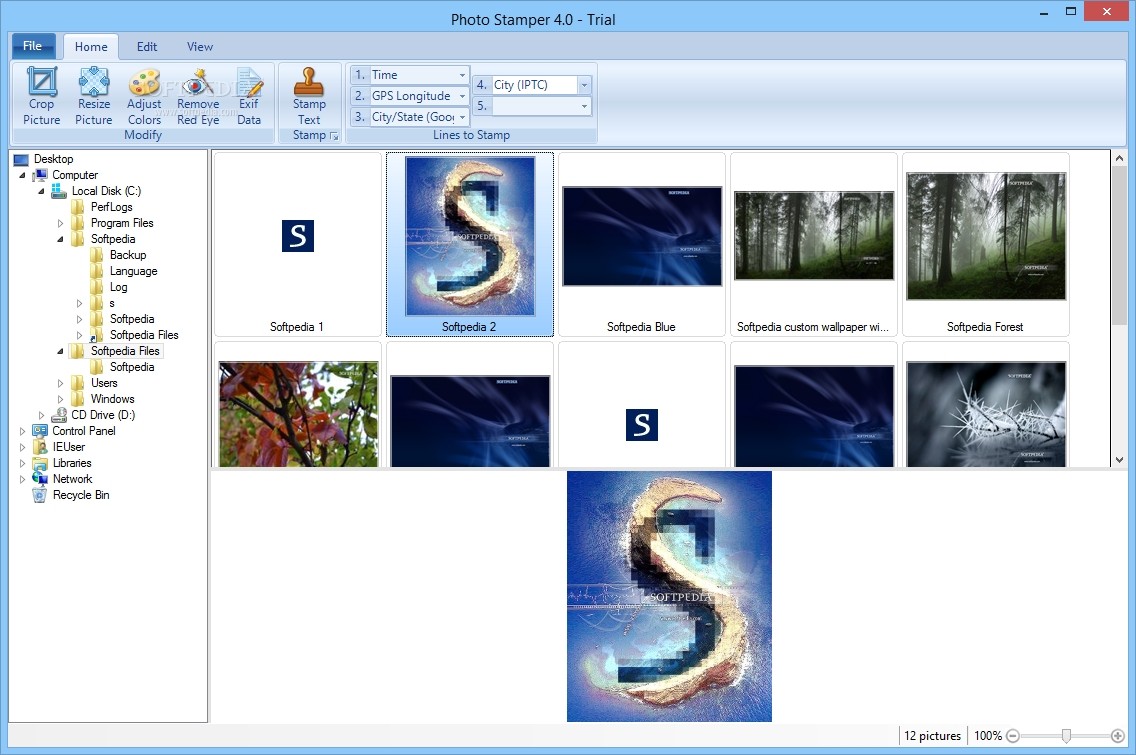Expand the Windows folder node

pos(60,399)
